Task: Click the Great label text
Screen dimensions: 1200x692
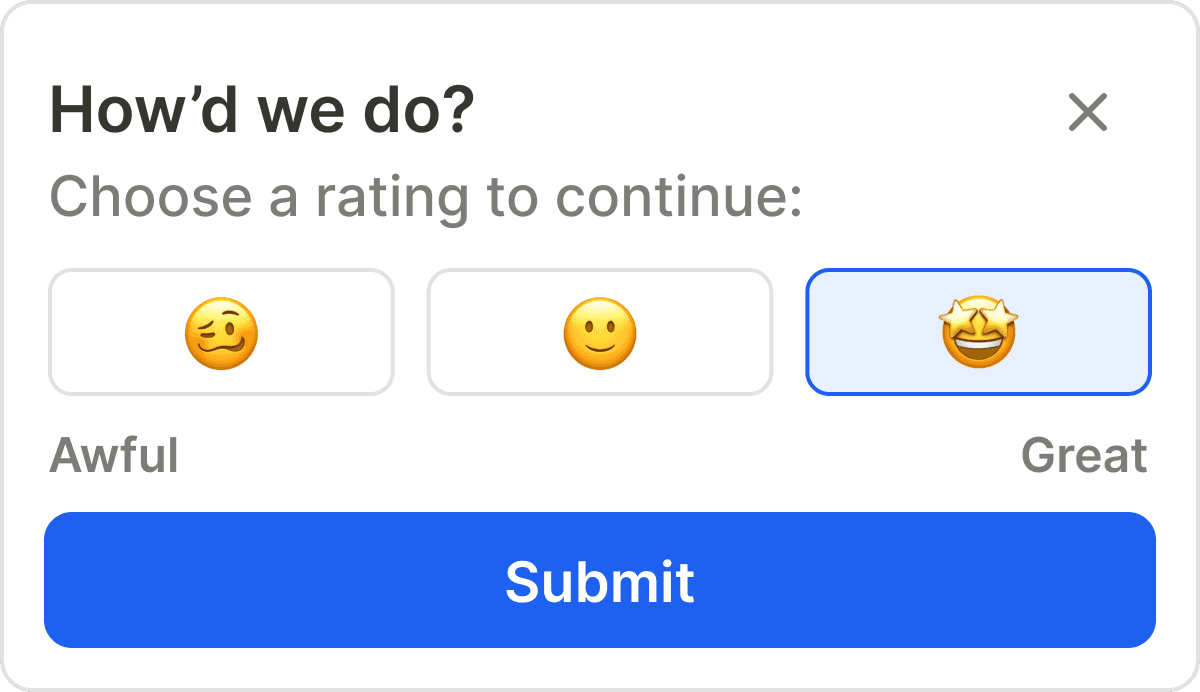Action: click(1085, 456)
